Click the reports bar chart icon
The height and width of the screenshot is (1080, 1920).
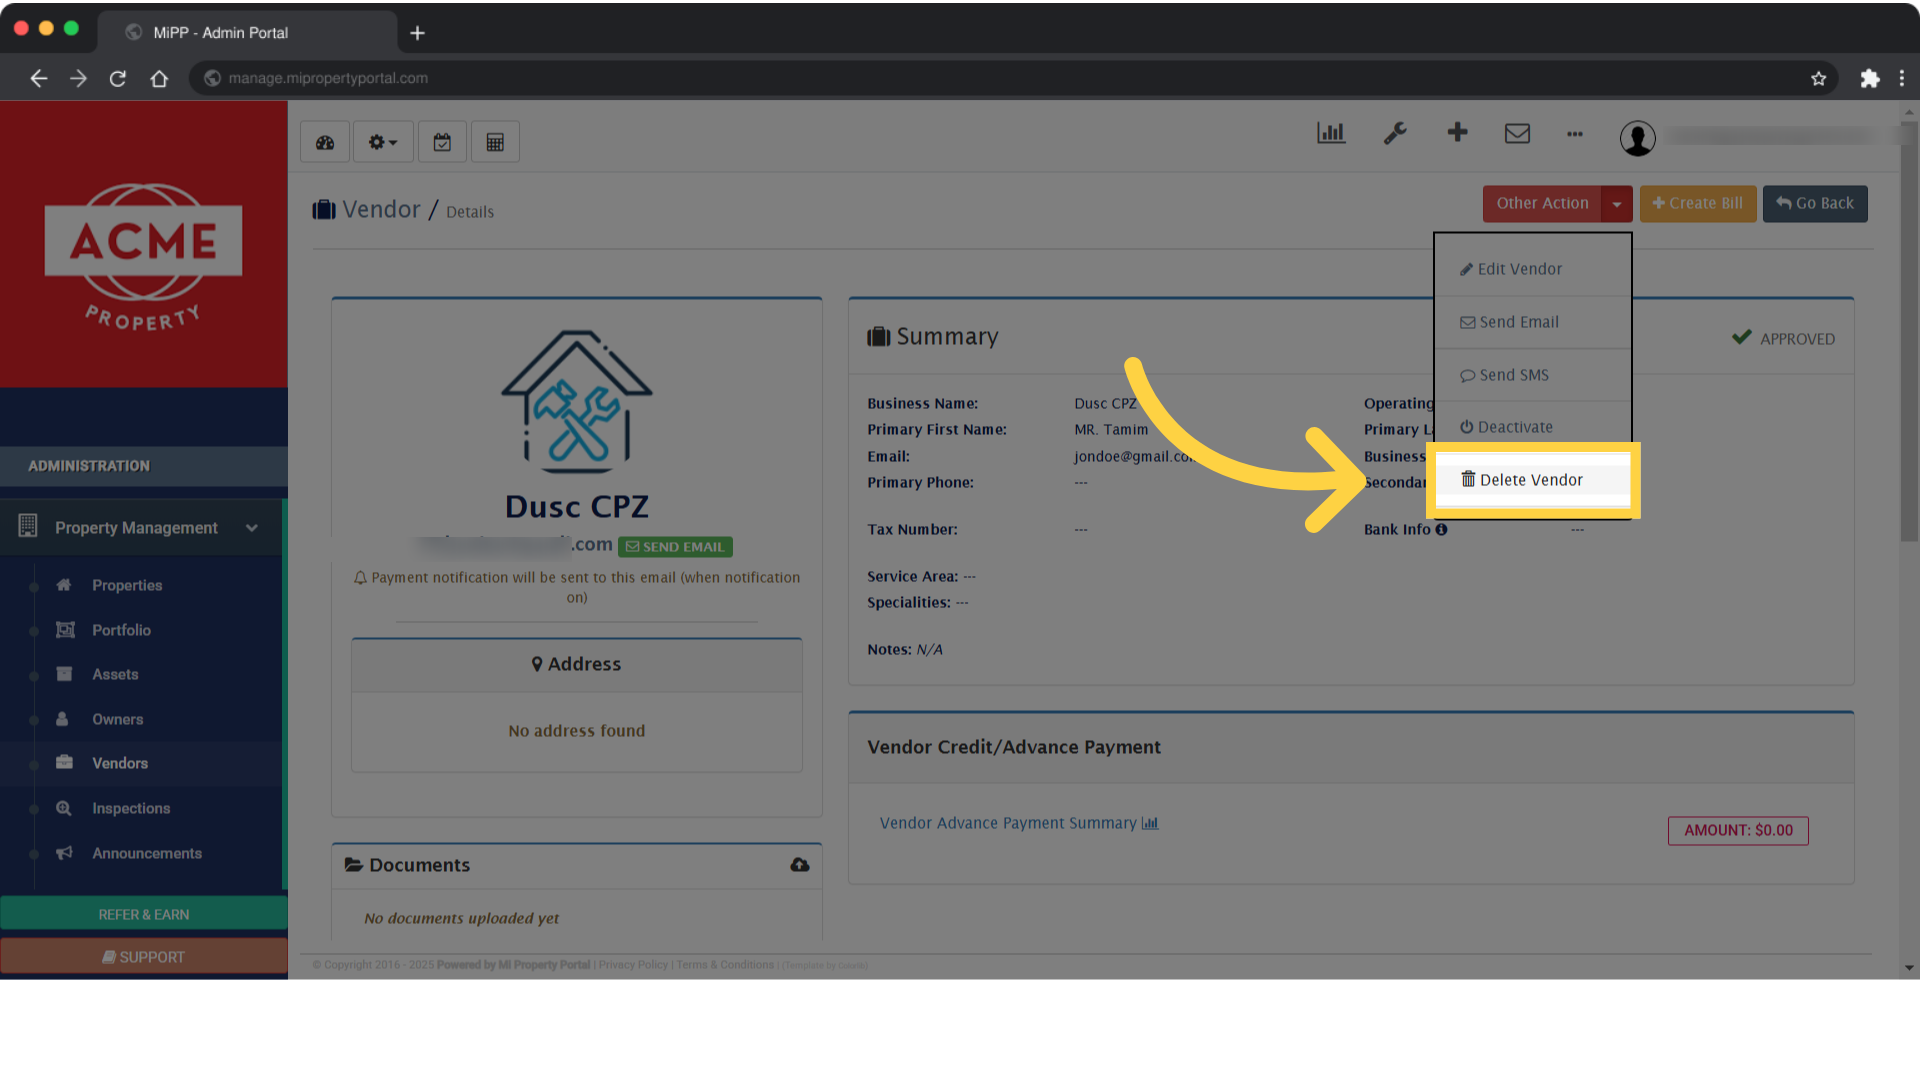point(1330,132)
